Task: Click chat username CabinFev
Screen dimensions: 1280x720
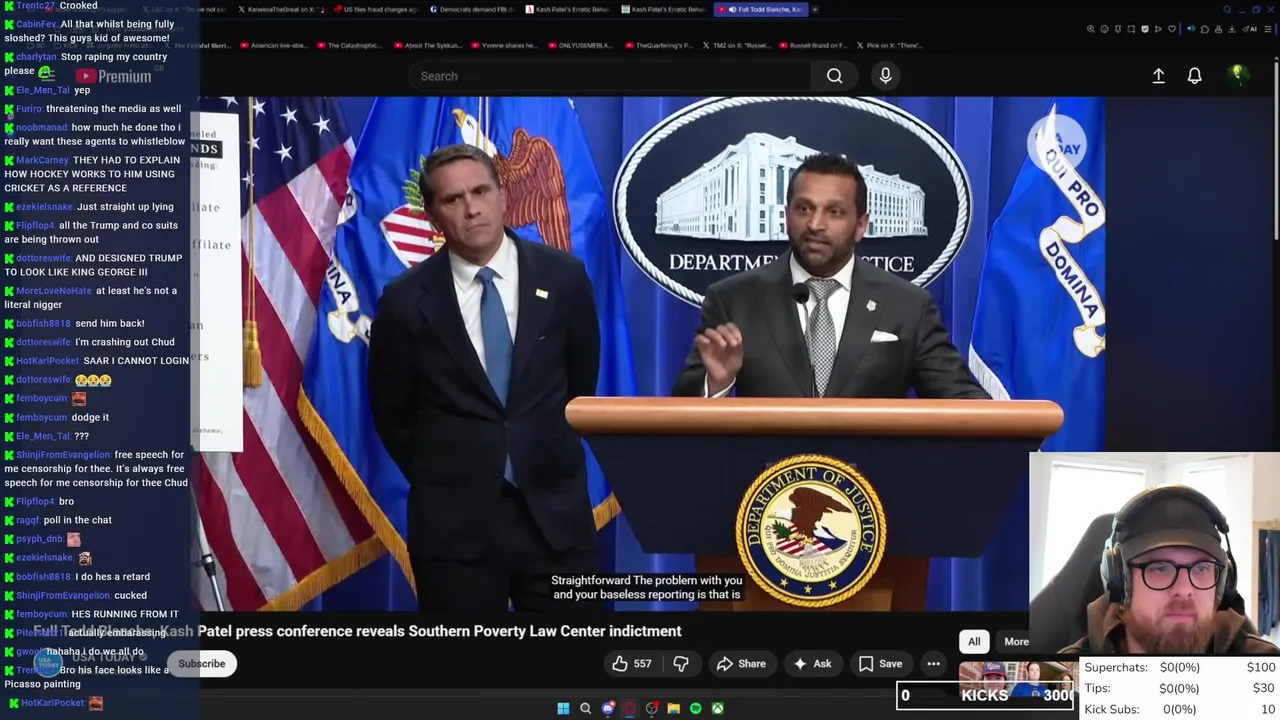Action: point(36,24)
